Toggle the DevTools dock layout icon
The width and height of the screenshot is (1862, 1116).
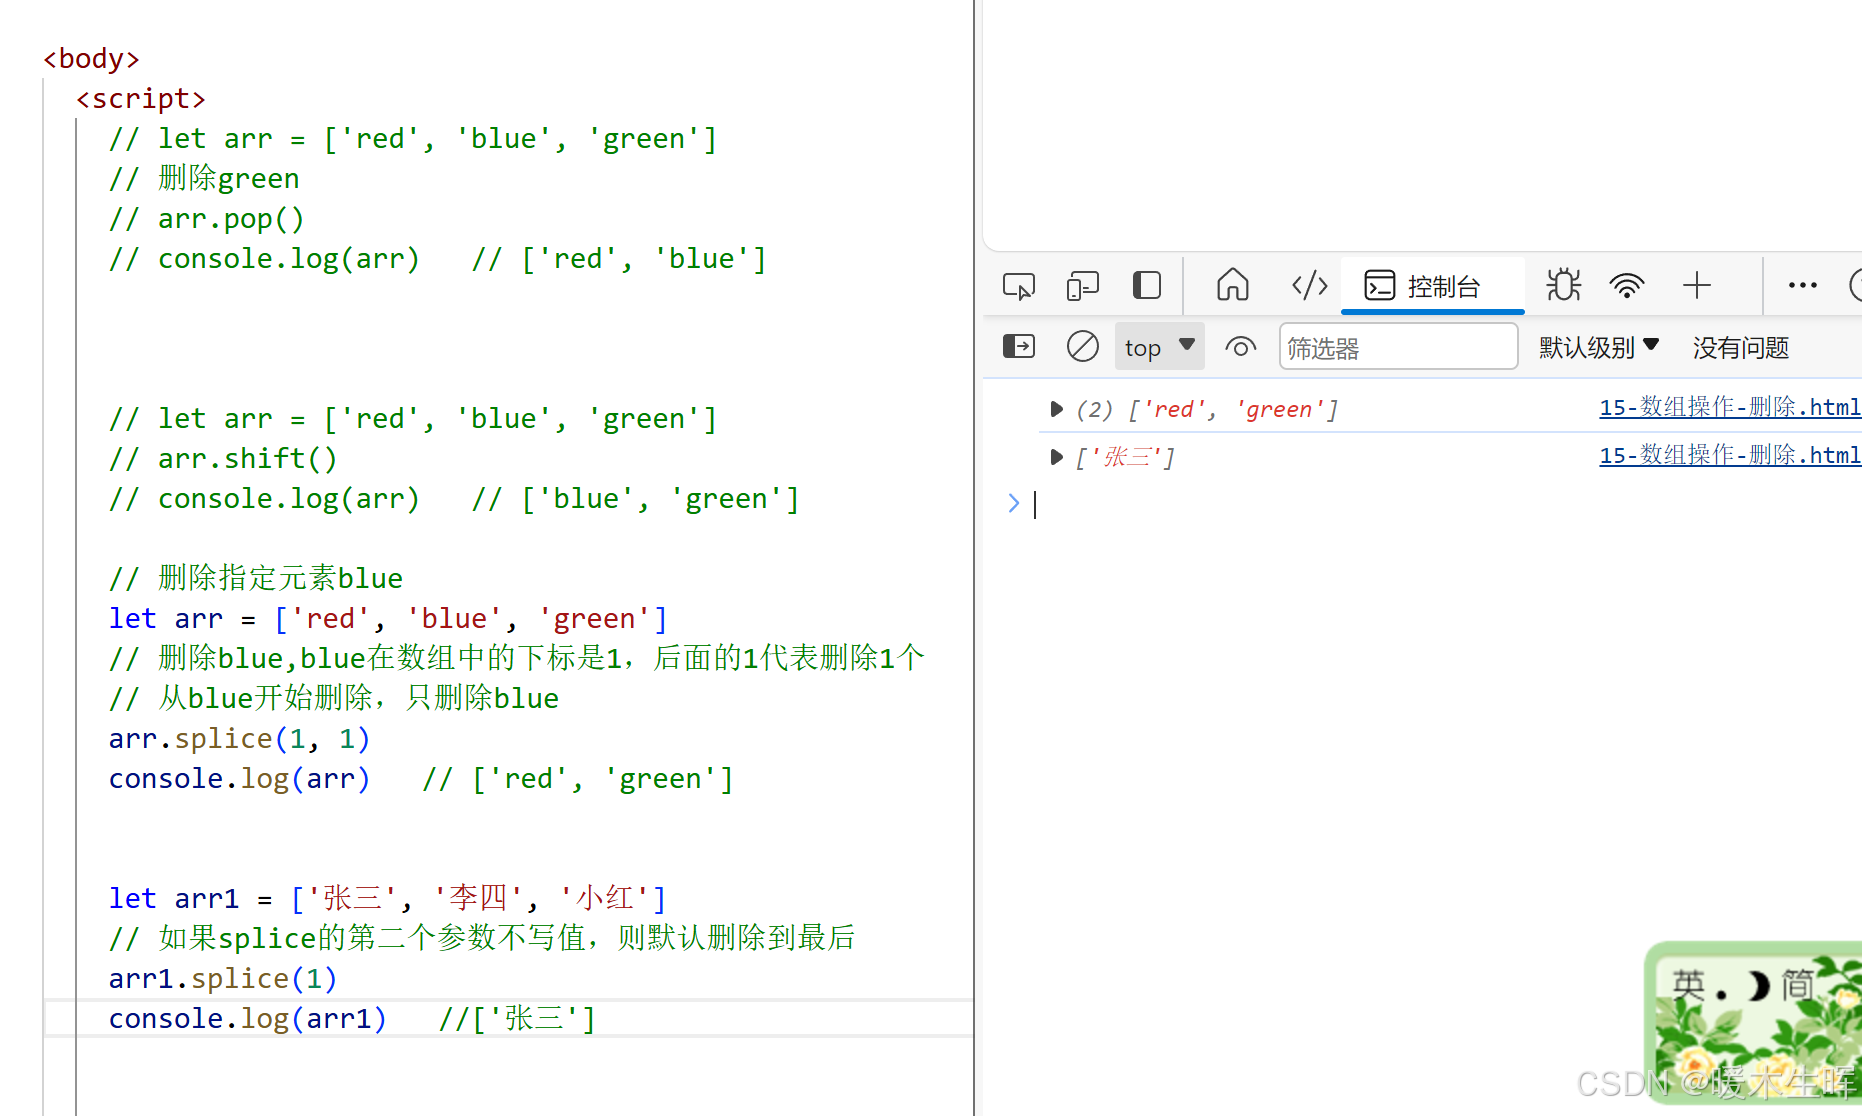1146,285
